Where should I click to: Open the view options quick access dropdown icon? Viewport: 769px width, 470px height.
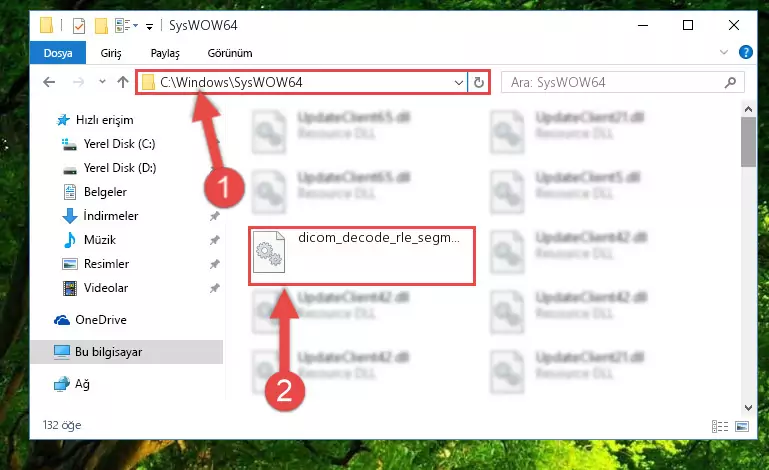(x=126, y=26)
